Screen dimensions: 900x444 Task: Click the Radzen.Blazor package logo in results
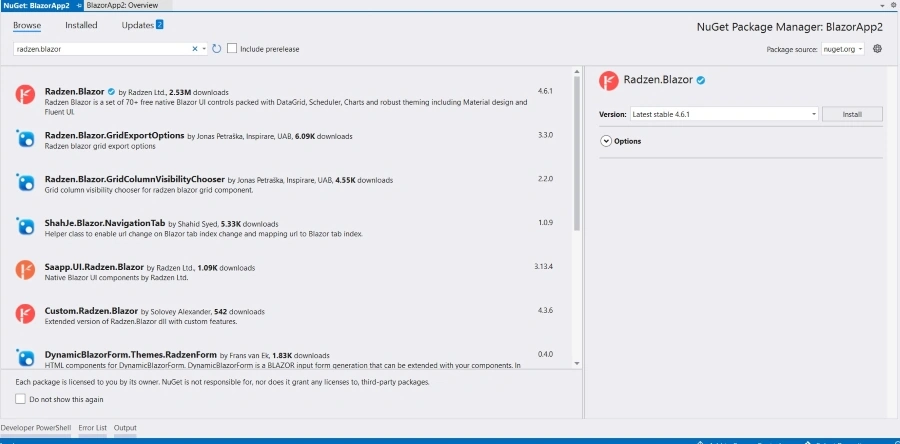pos(25,94)
